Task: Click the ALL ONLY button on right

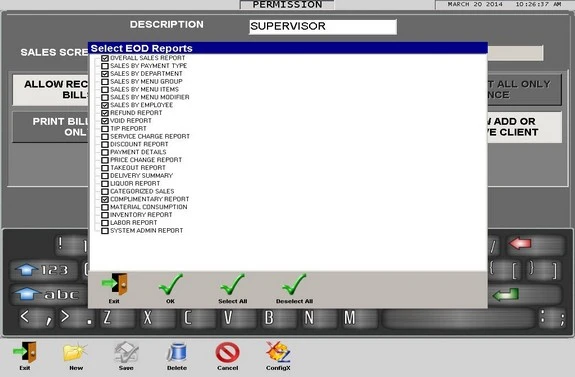Action: [x=524, y=89]
